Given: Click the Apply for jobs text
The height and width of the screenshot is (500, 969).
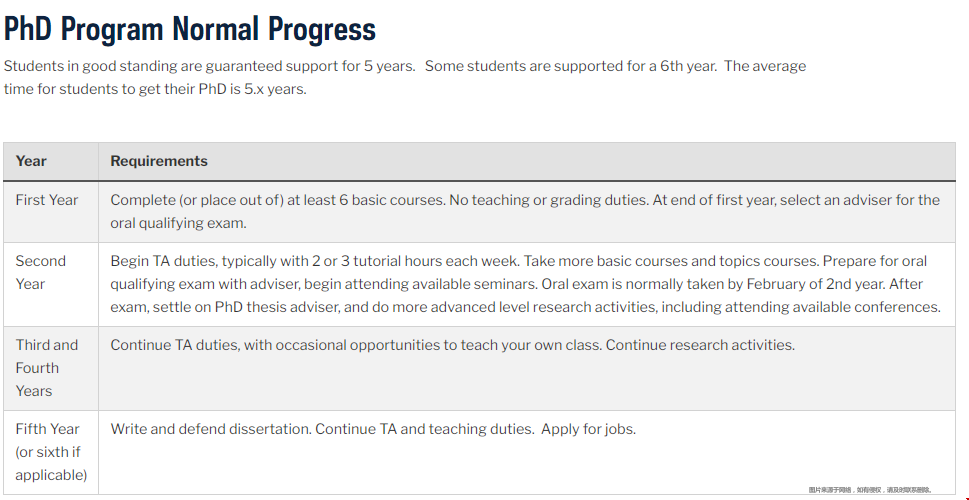Looking at the screenshot, I should [588, 429].
